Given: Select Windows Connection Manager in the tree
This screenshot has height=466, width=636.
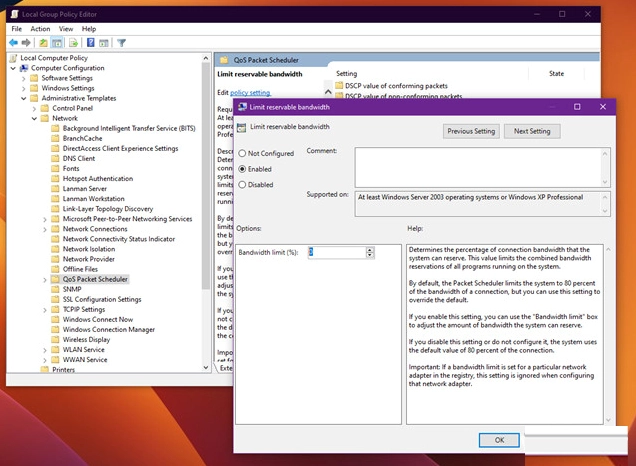Looking at the screenshot, I should pyautogui.click(x=109, y=329).
